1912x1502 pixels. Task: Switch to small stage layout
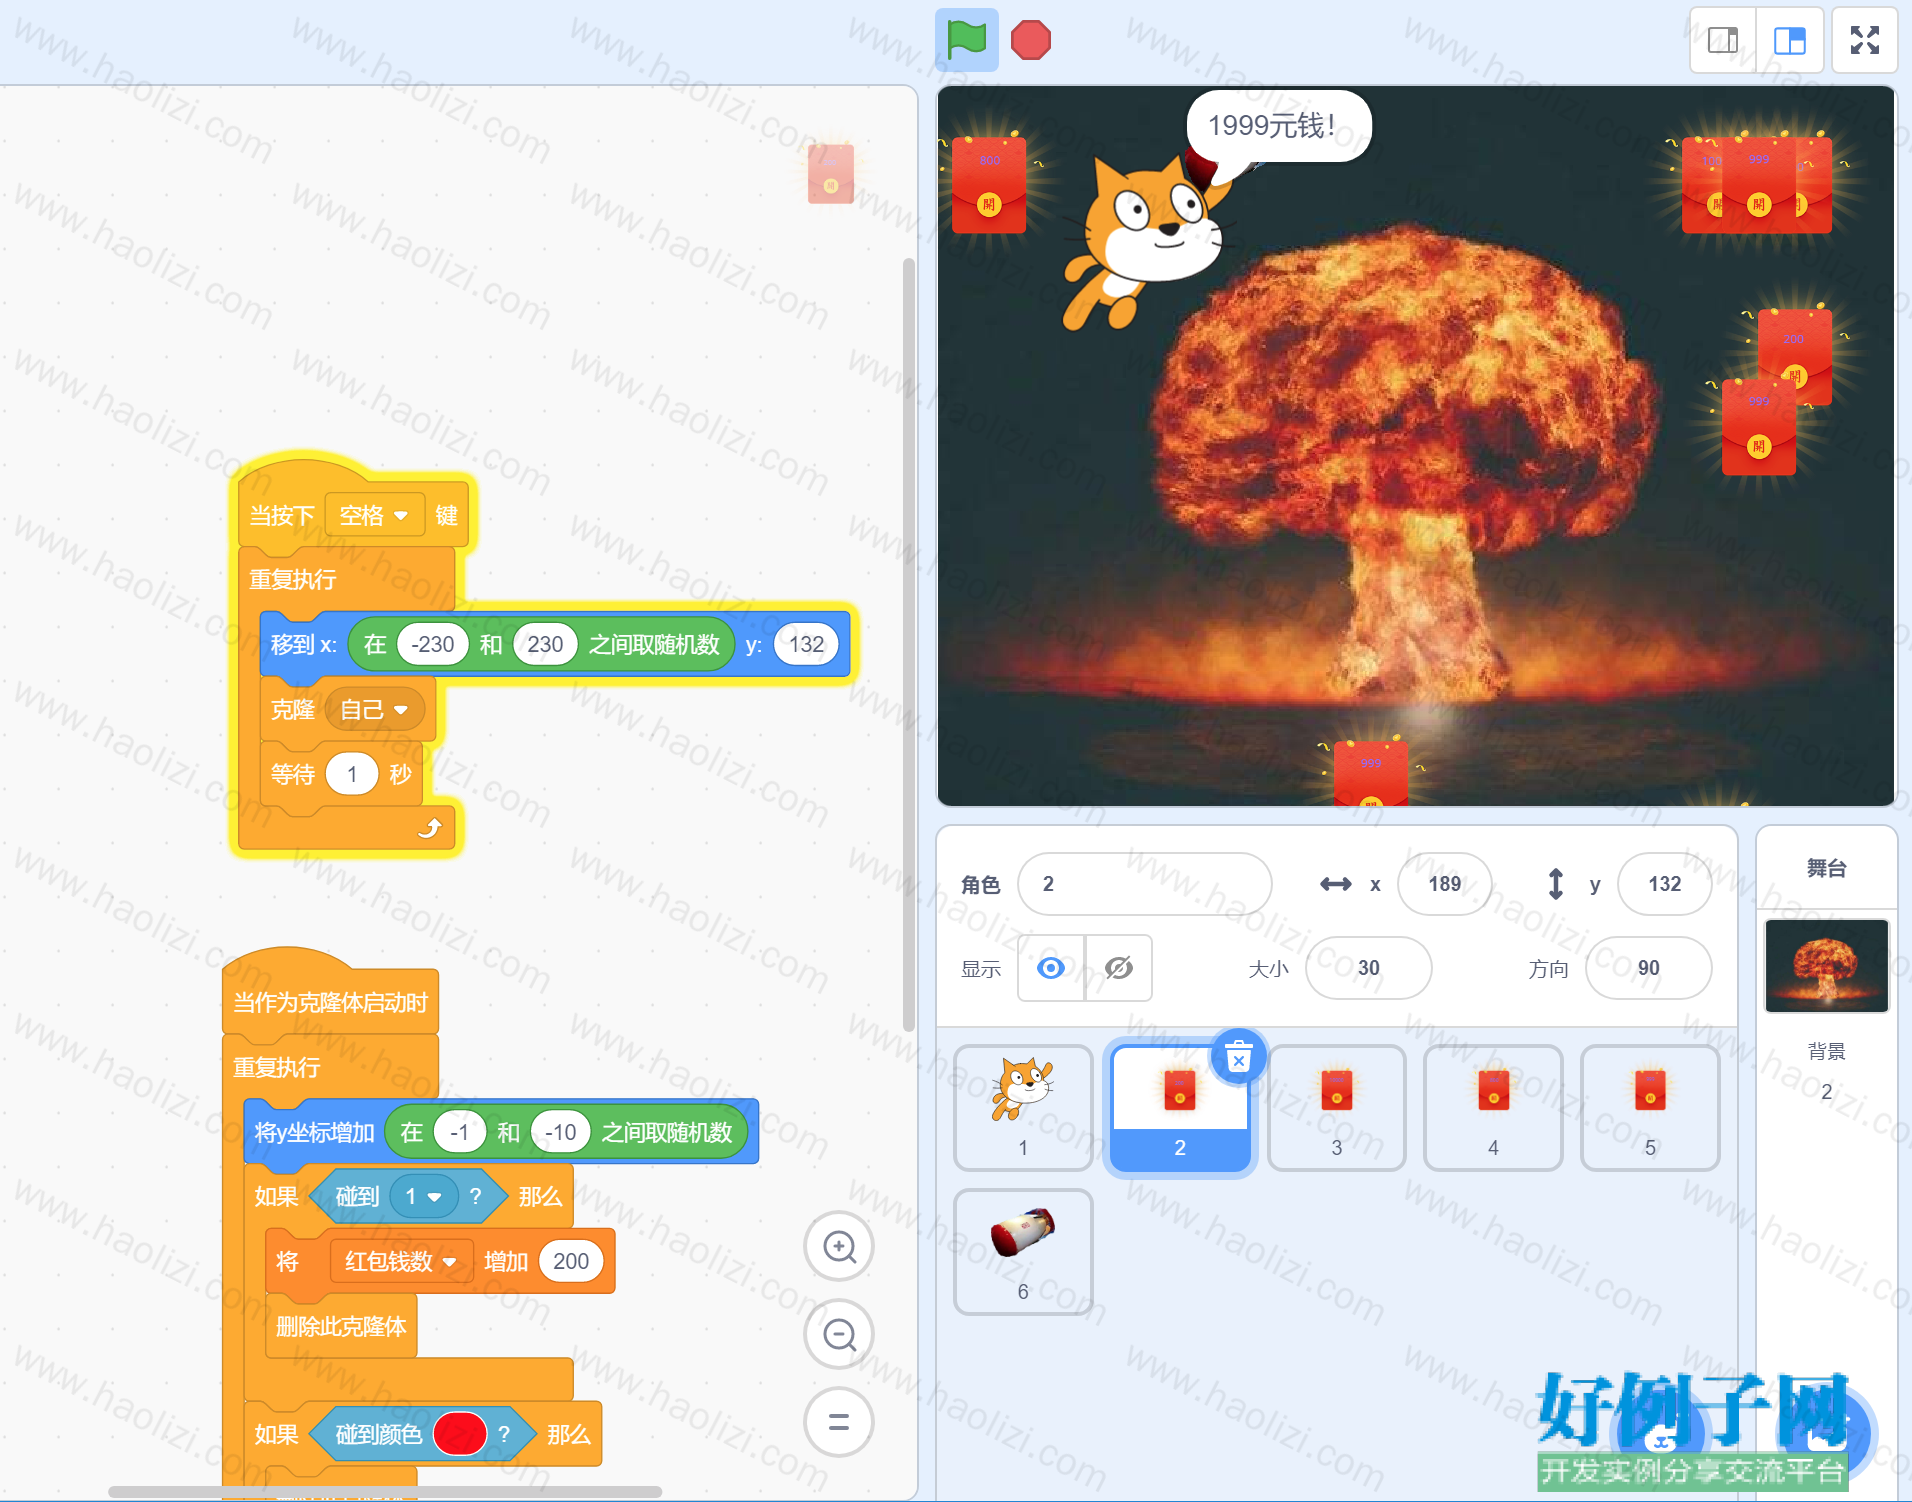1722,40
